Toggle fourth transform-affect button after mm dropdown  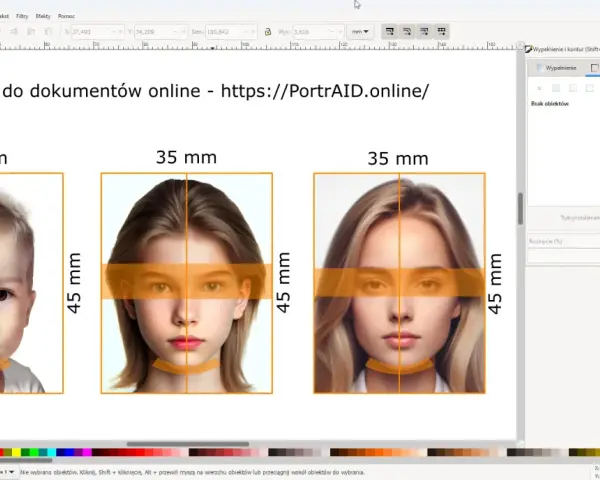pos(441,31)
